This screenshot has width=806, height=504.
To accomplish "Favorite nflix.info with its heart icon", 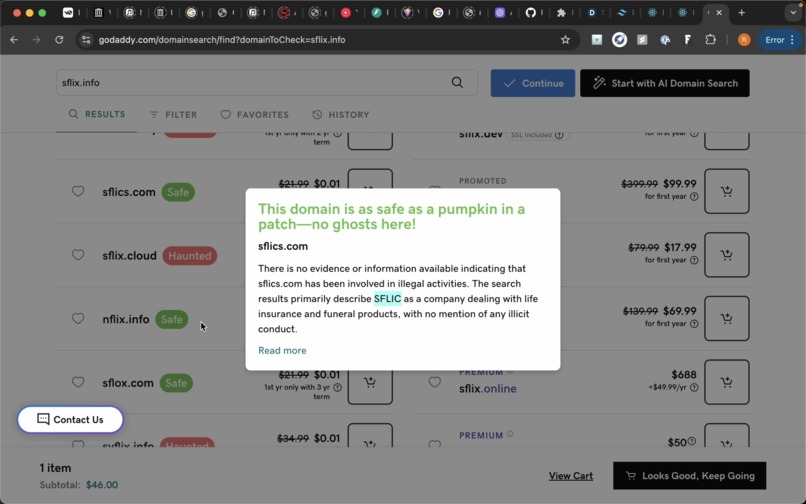I will click(x=78, y=318).
